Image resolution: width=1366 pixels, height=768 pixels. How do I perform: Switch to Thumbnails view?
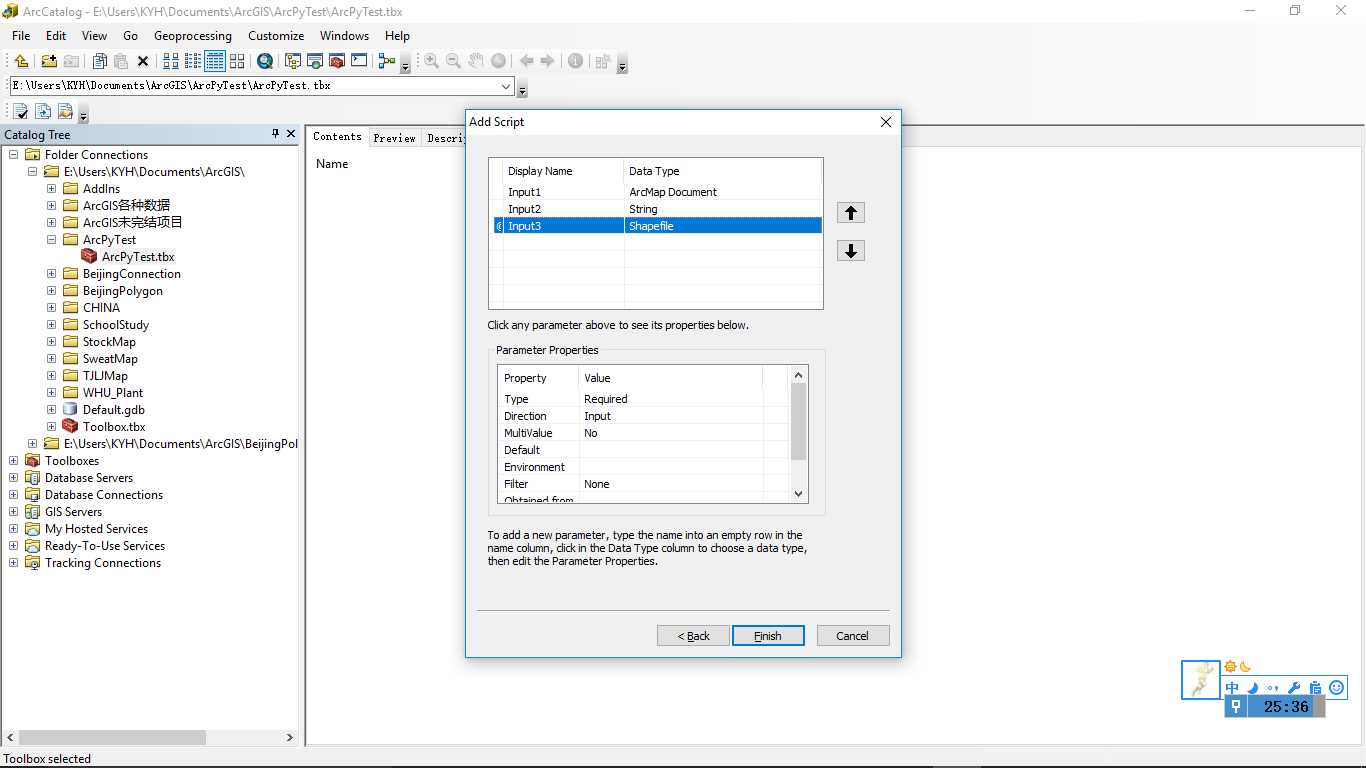pyautogui.click(x=237, y=61)
